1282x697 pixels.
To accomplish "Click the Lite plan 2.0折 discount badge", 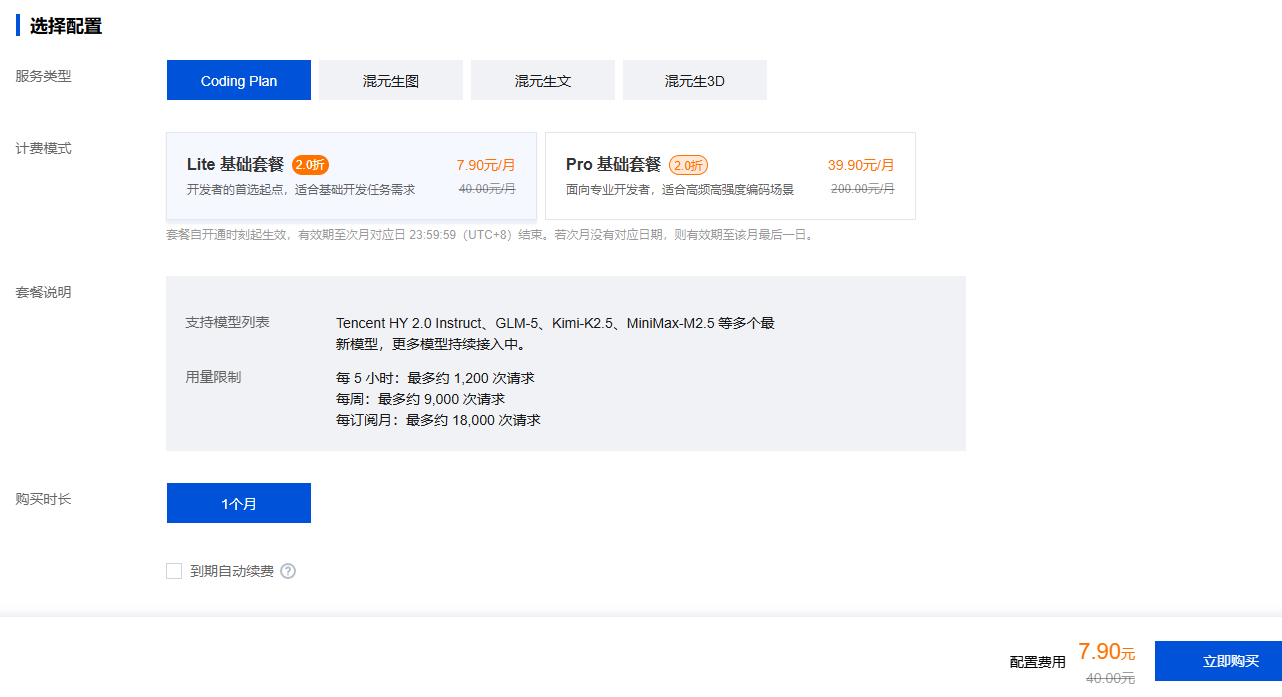I will (x=310, y=165).
